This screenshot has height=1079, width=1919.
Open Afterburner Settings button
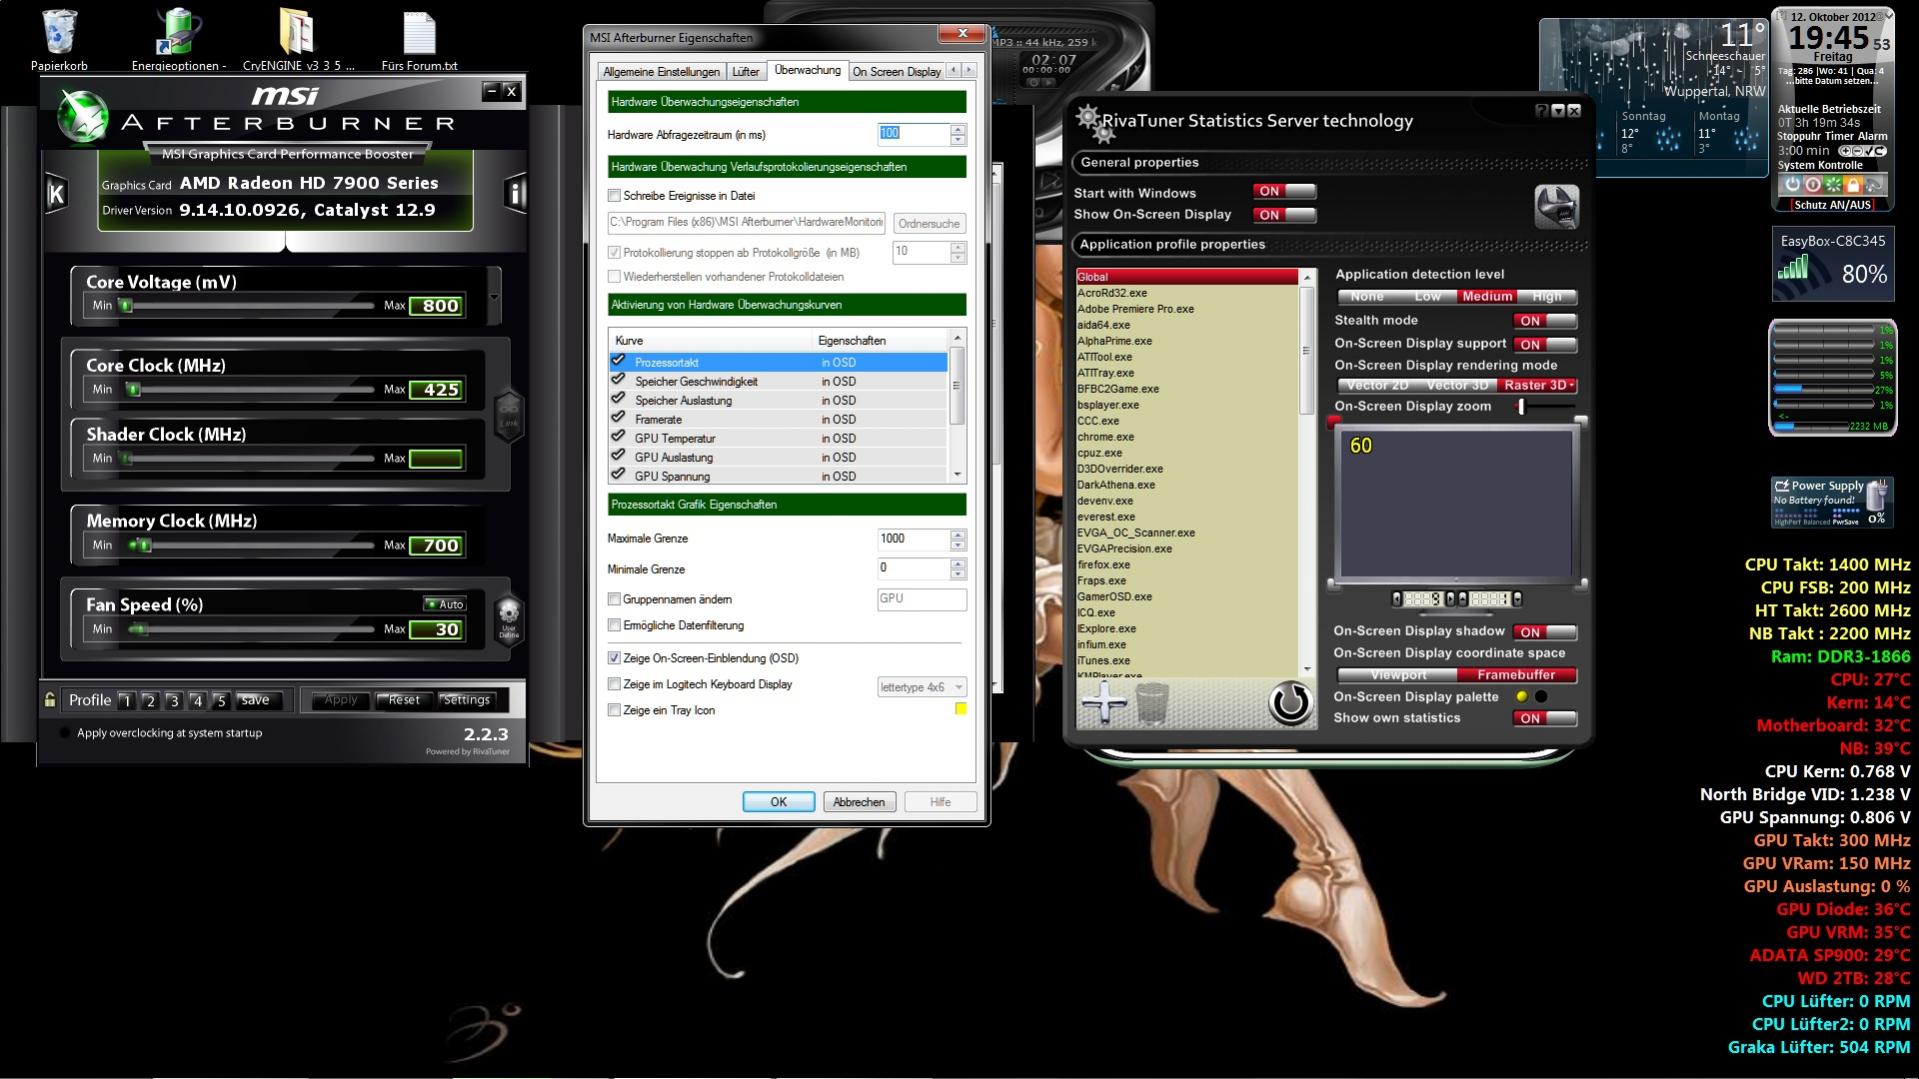pyautogui.click(x=466, y=700)
